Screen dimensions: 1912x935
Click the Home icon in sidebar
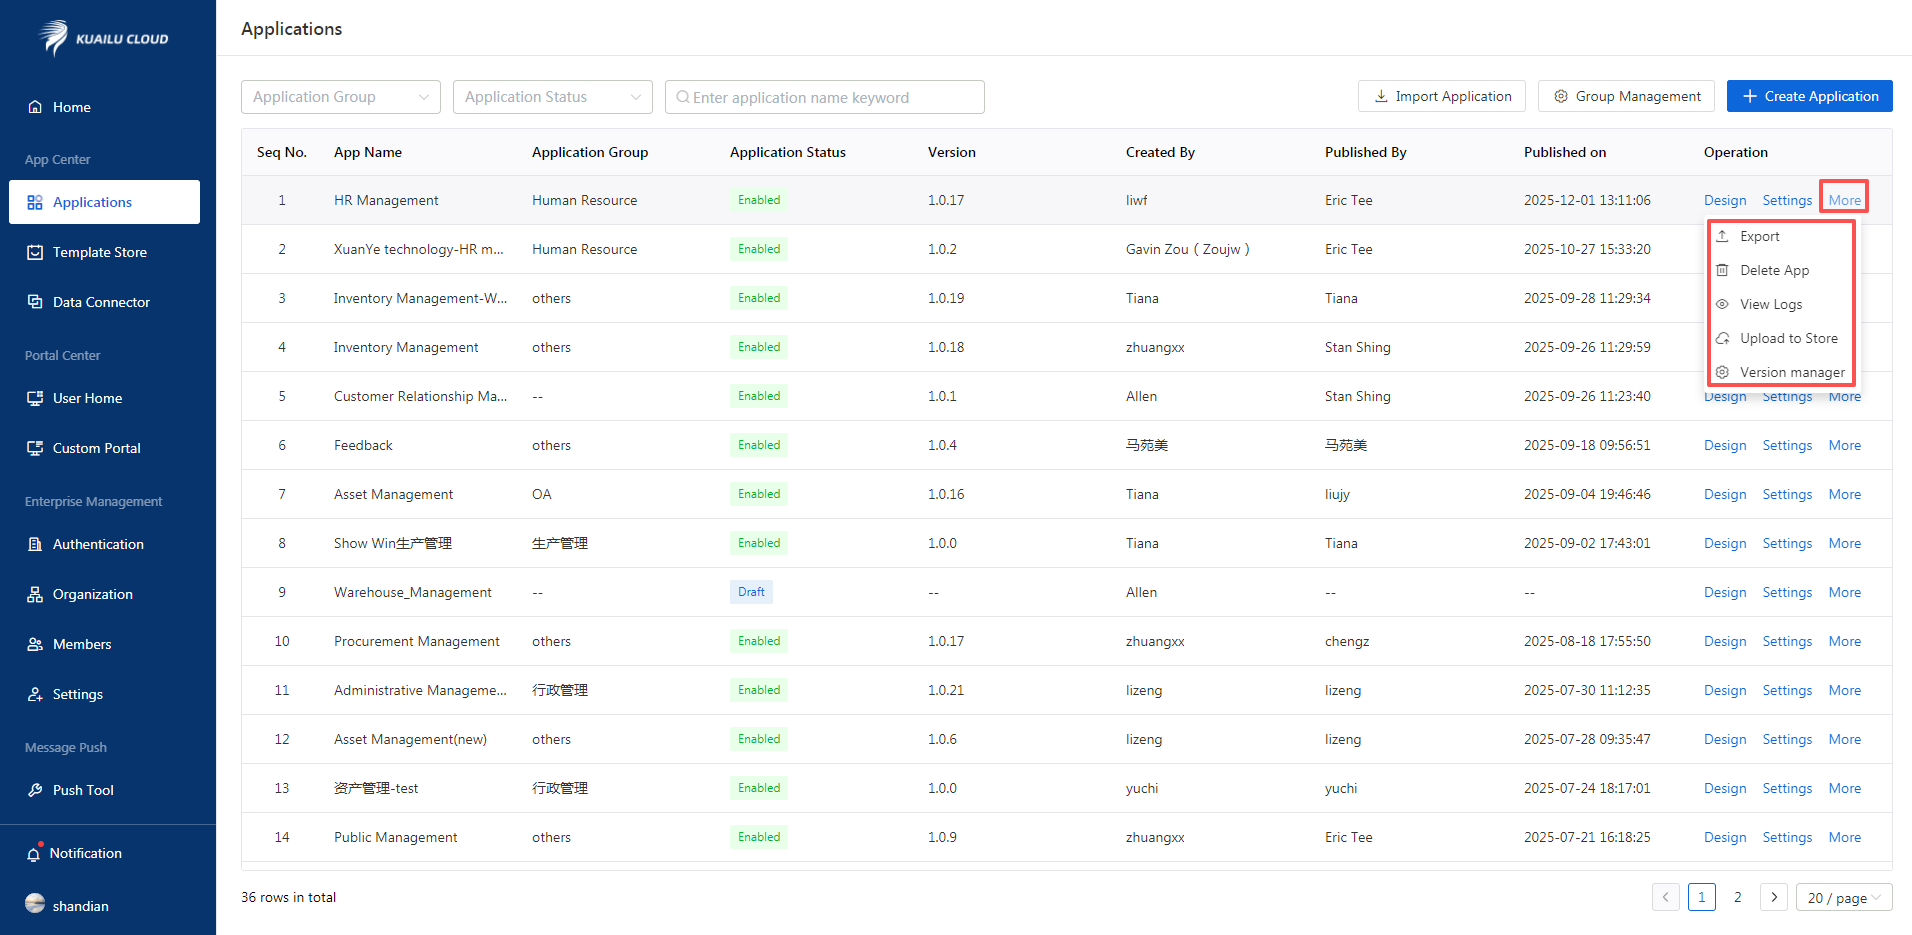(x=35, y=107)
